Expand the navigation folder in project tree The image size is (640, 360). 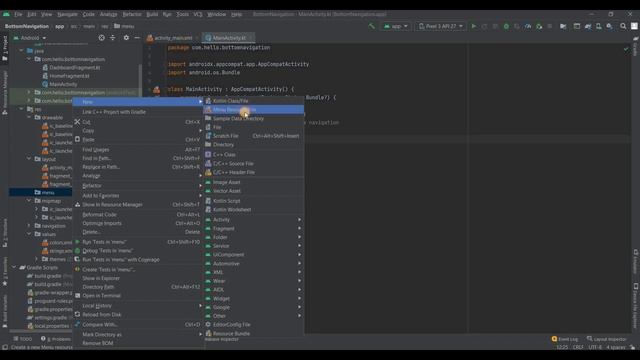click(29, 226)
